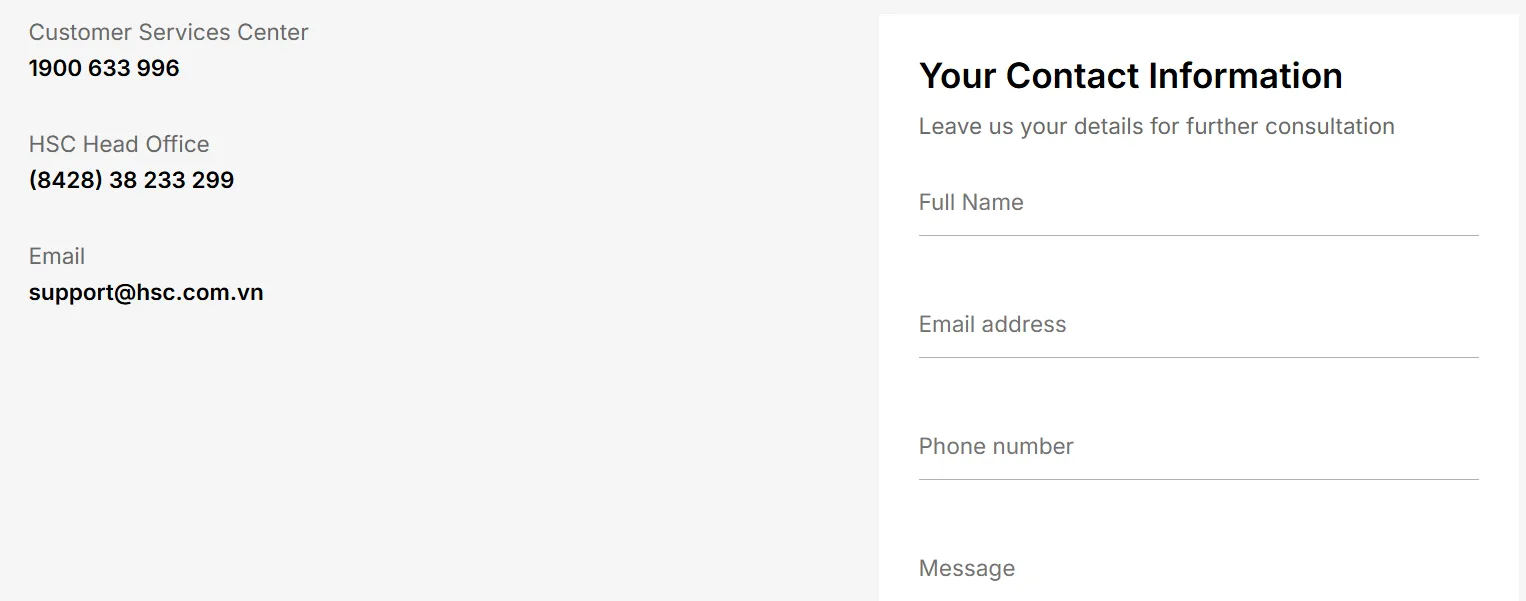Click the underline below the Email address field

click(x=1198, y=358)
